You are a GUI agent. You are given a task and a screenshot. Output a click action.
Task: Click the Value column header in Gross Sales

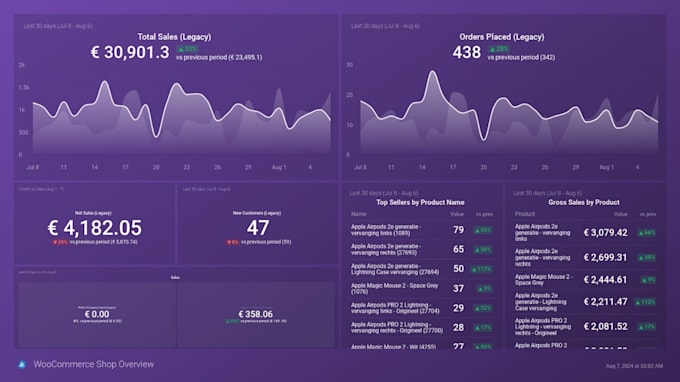tap(621, 214)
